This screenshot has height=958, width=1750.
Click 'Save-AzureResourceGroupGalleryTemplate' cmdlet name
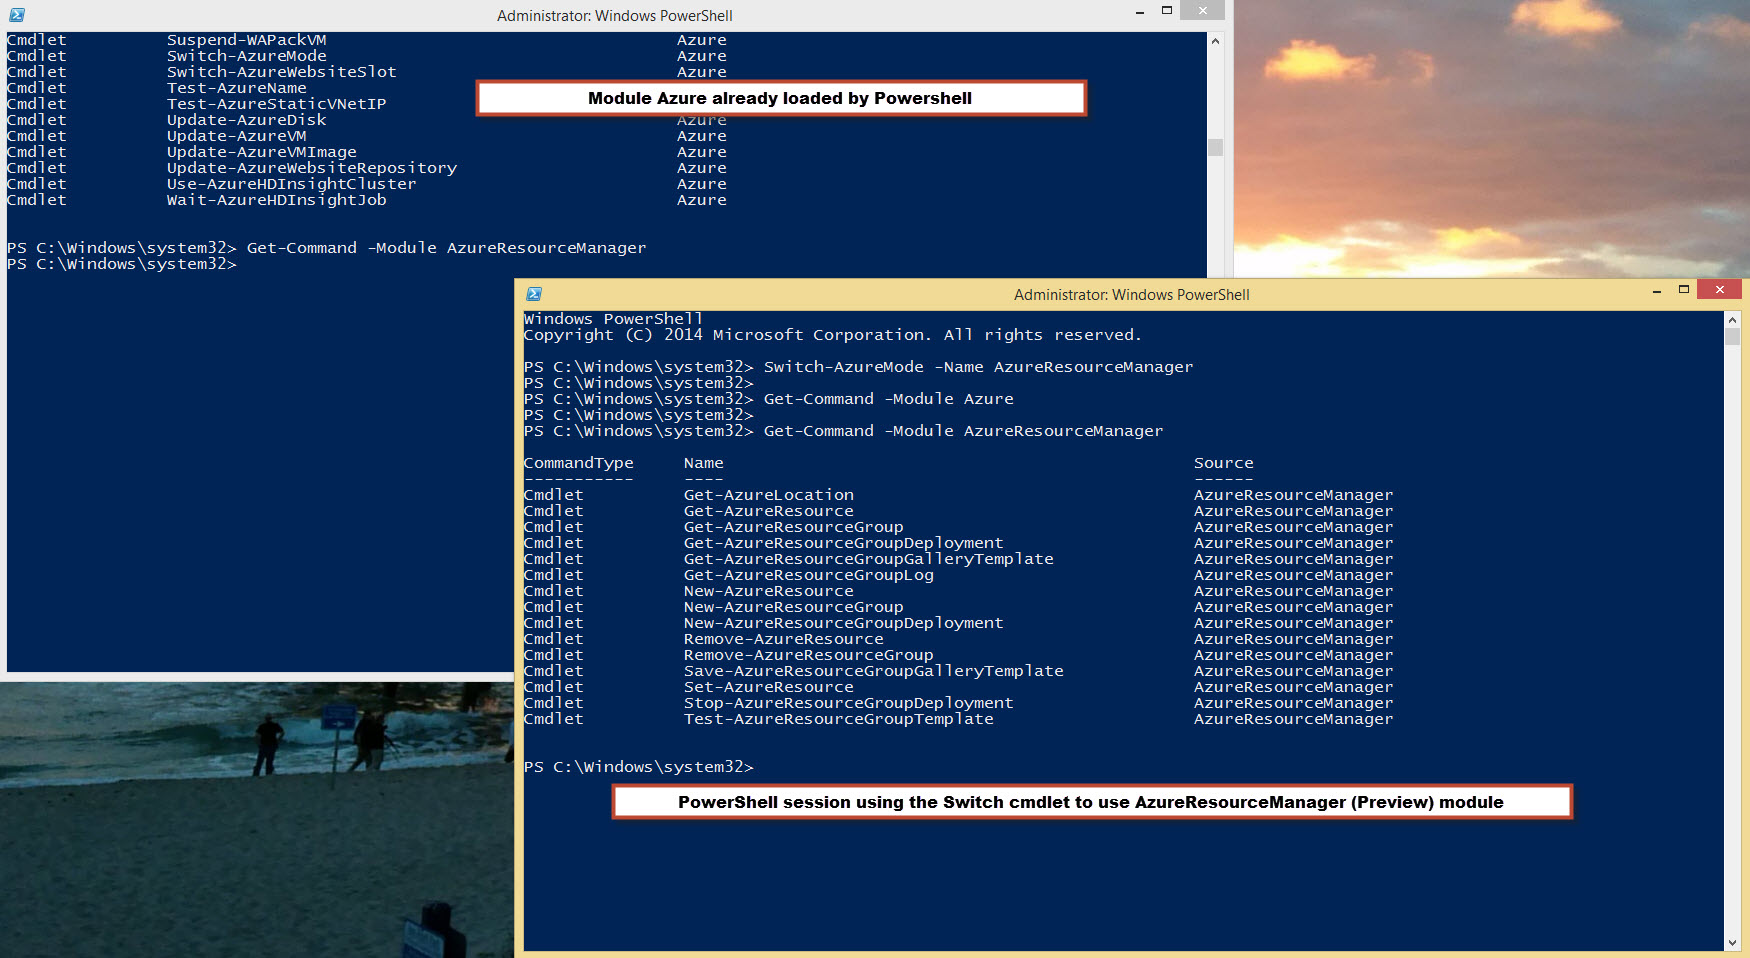(x=874, y=671)
